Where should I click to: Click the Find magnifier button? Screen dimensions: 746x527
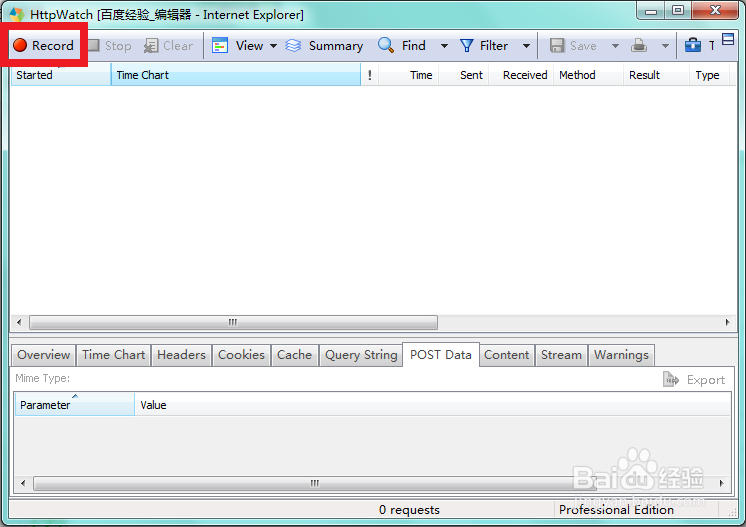[402, 46]
